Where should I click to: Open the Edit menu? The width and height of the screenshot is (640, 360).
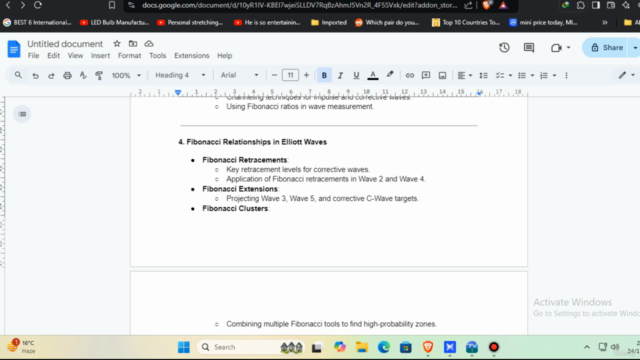(53, 56)
